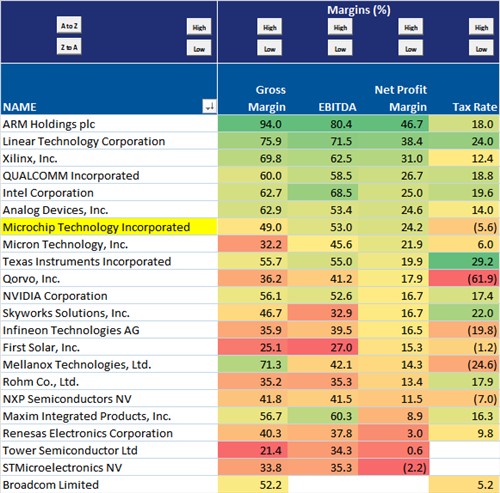
Task: Select Renesas net profit margin 3.0
Action: click(x=393, y=433)
